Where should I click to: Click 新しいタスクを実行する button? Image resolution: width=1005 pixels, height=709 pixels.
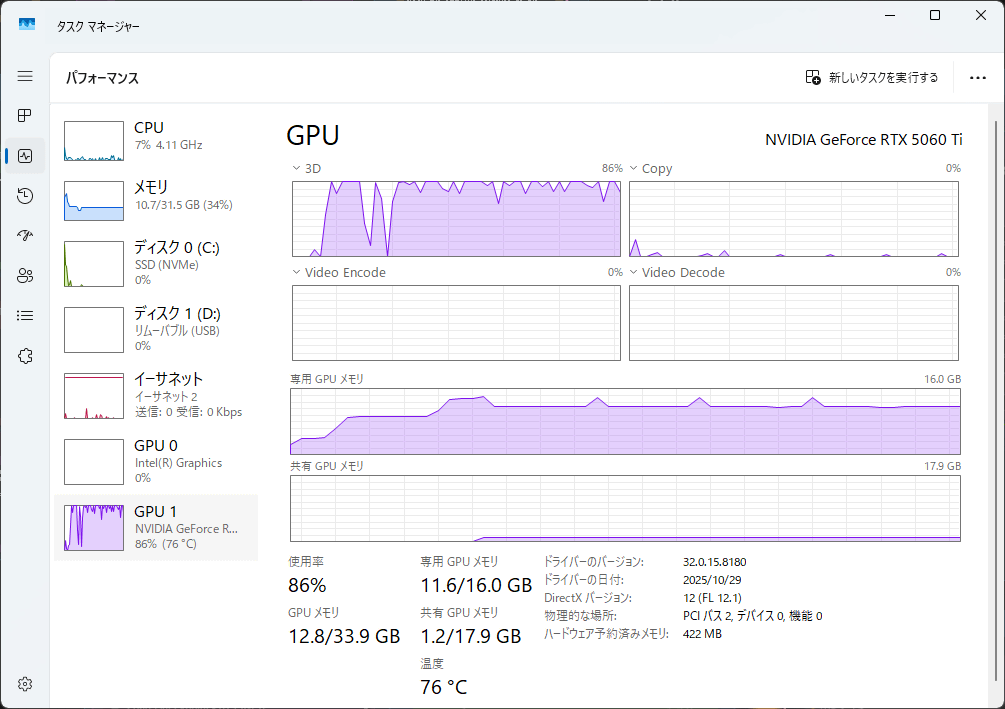pos(872,78)
